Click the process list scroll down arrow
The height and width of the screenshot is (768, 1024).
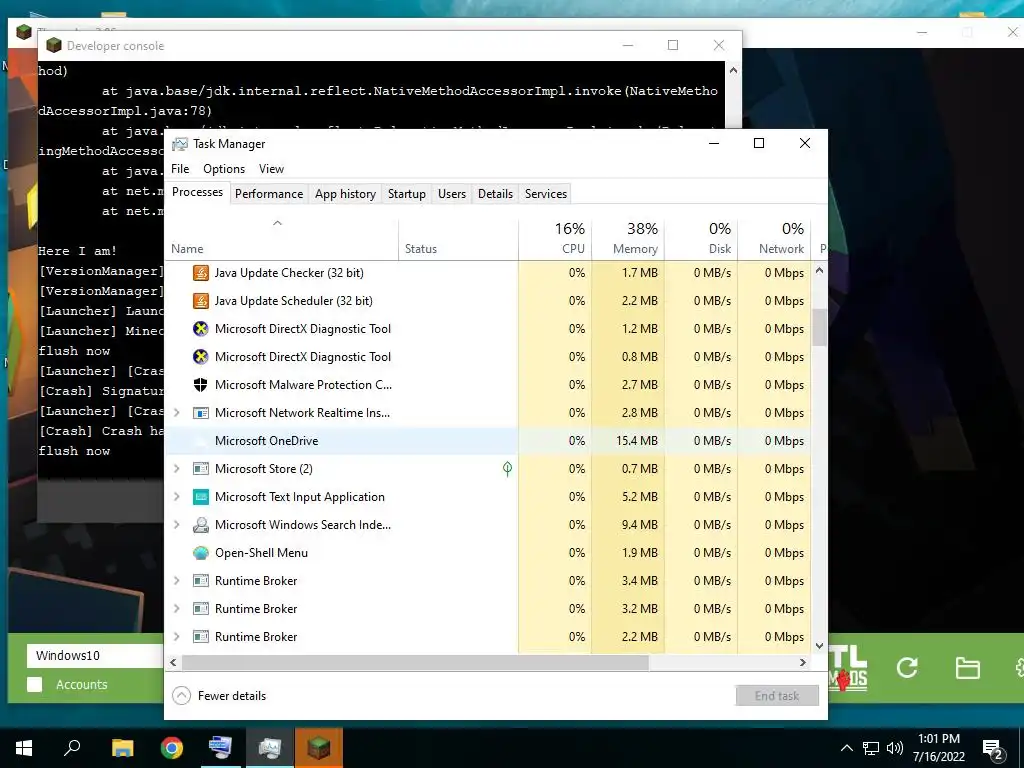(x=820, y=645)
